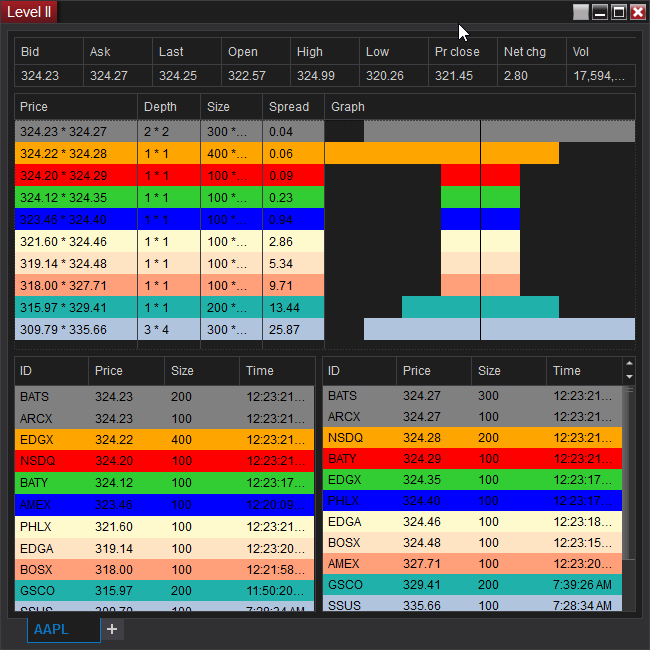Click the Open value 322.57
Screen dimensions: 650x650
point(256,75)
